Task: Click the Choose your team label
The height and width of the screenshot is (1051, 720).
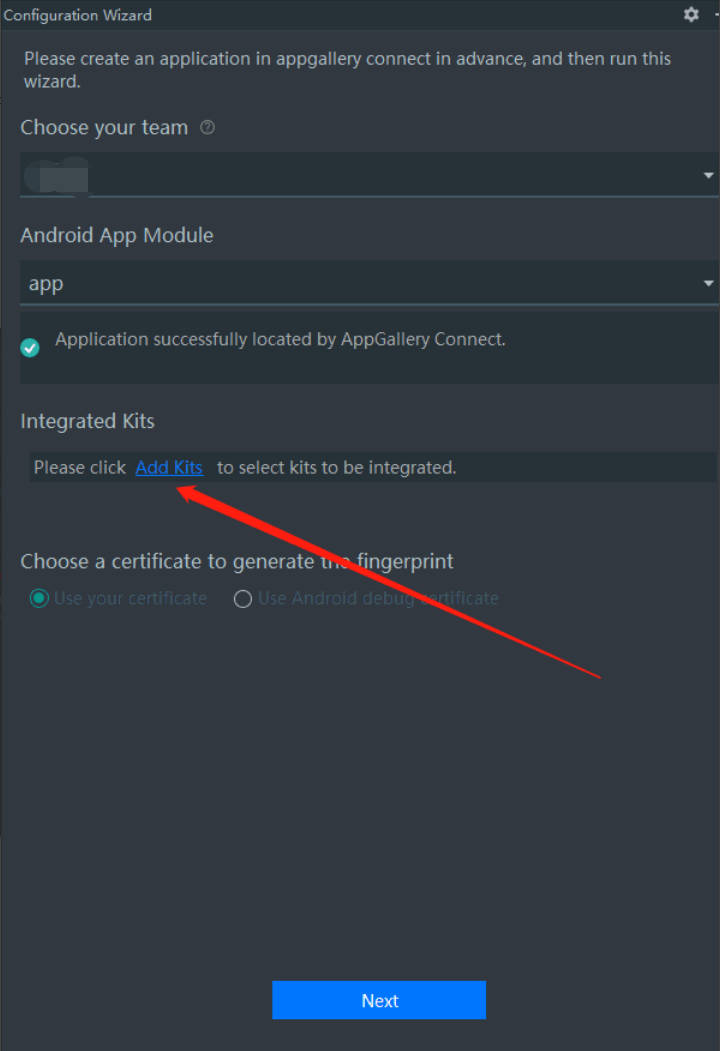Action: (104, 128)
